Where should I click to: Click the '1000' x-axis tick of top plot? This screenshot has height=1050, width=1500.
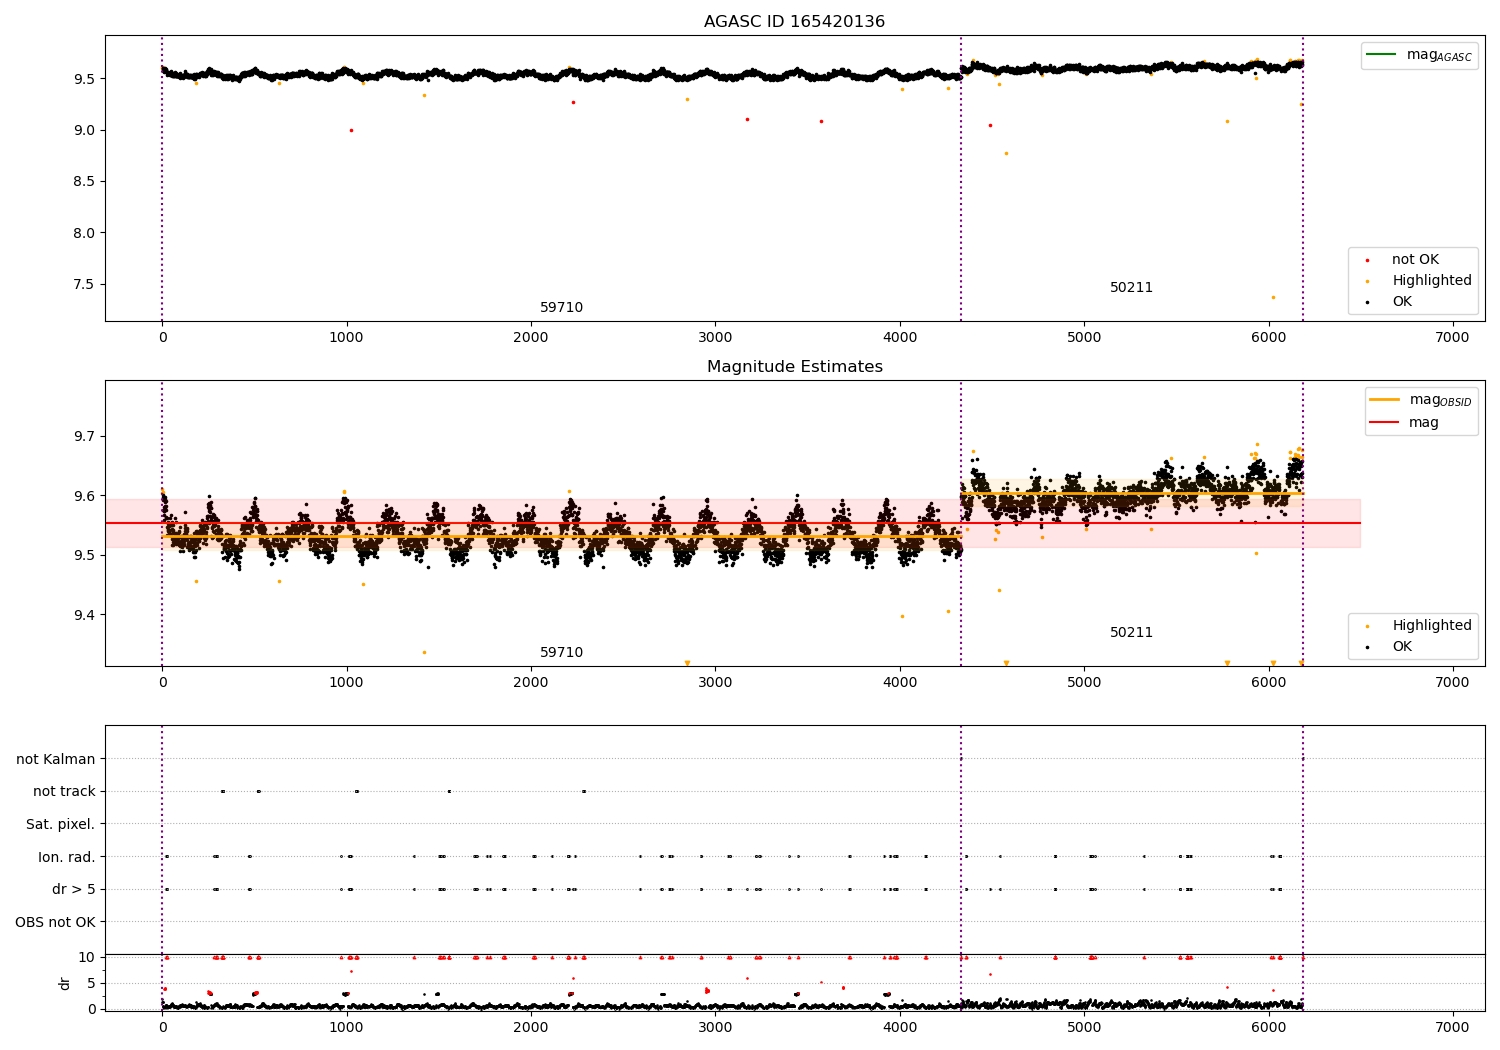point(346,338)
